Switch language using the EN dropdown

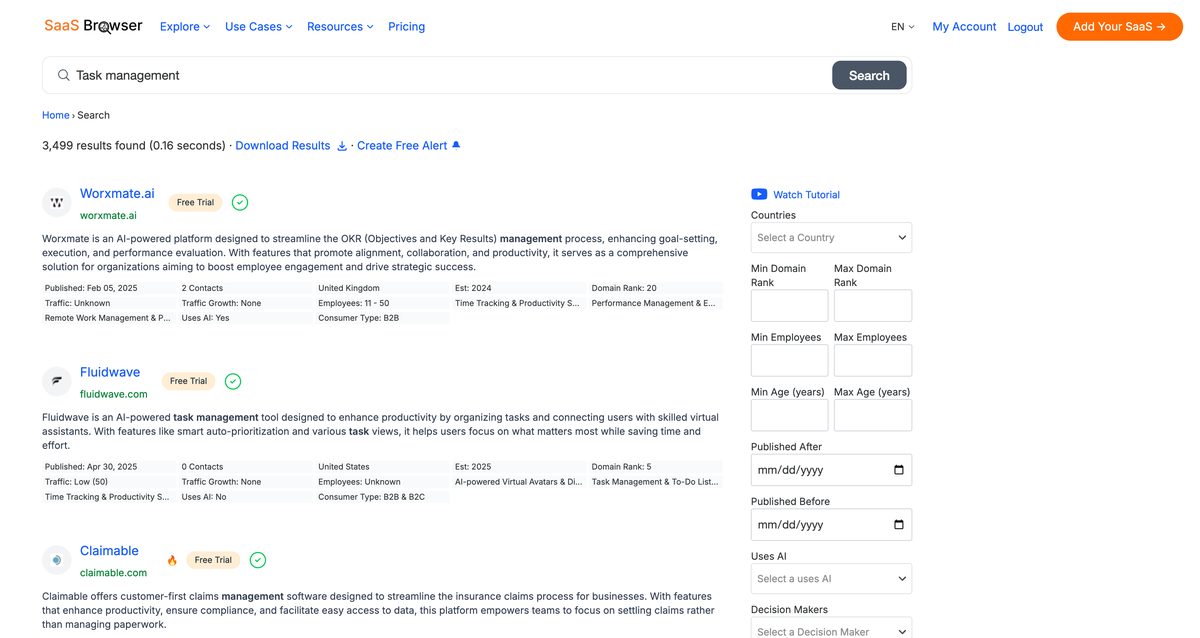pos(902,27)
